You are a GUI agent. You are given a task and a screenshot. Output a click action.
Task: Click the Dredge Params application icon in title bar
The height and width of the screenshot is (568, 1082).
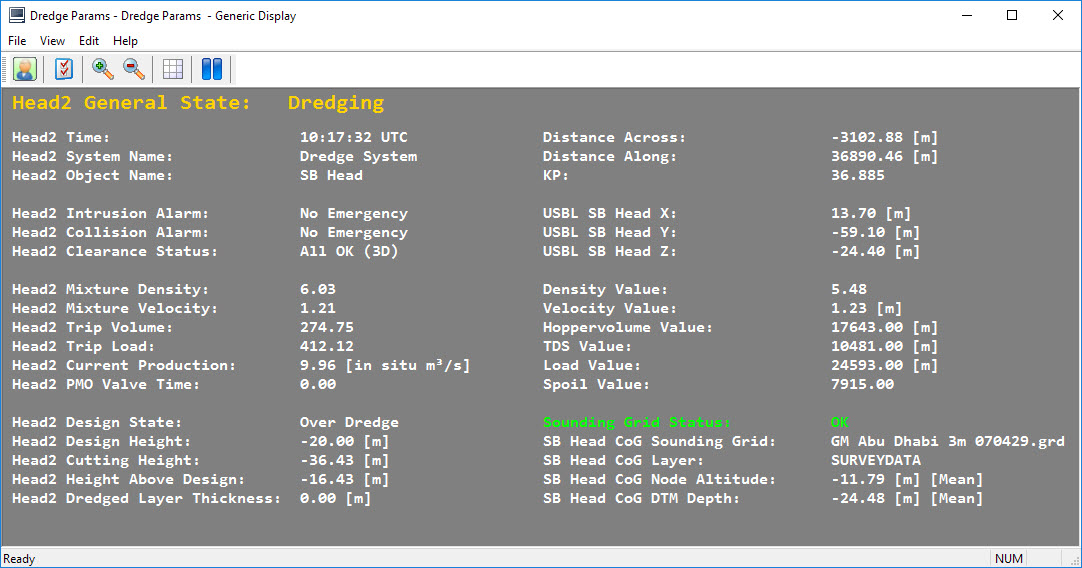(x=17, y=16)
